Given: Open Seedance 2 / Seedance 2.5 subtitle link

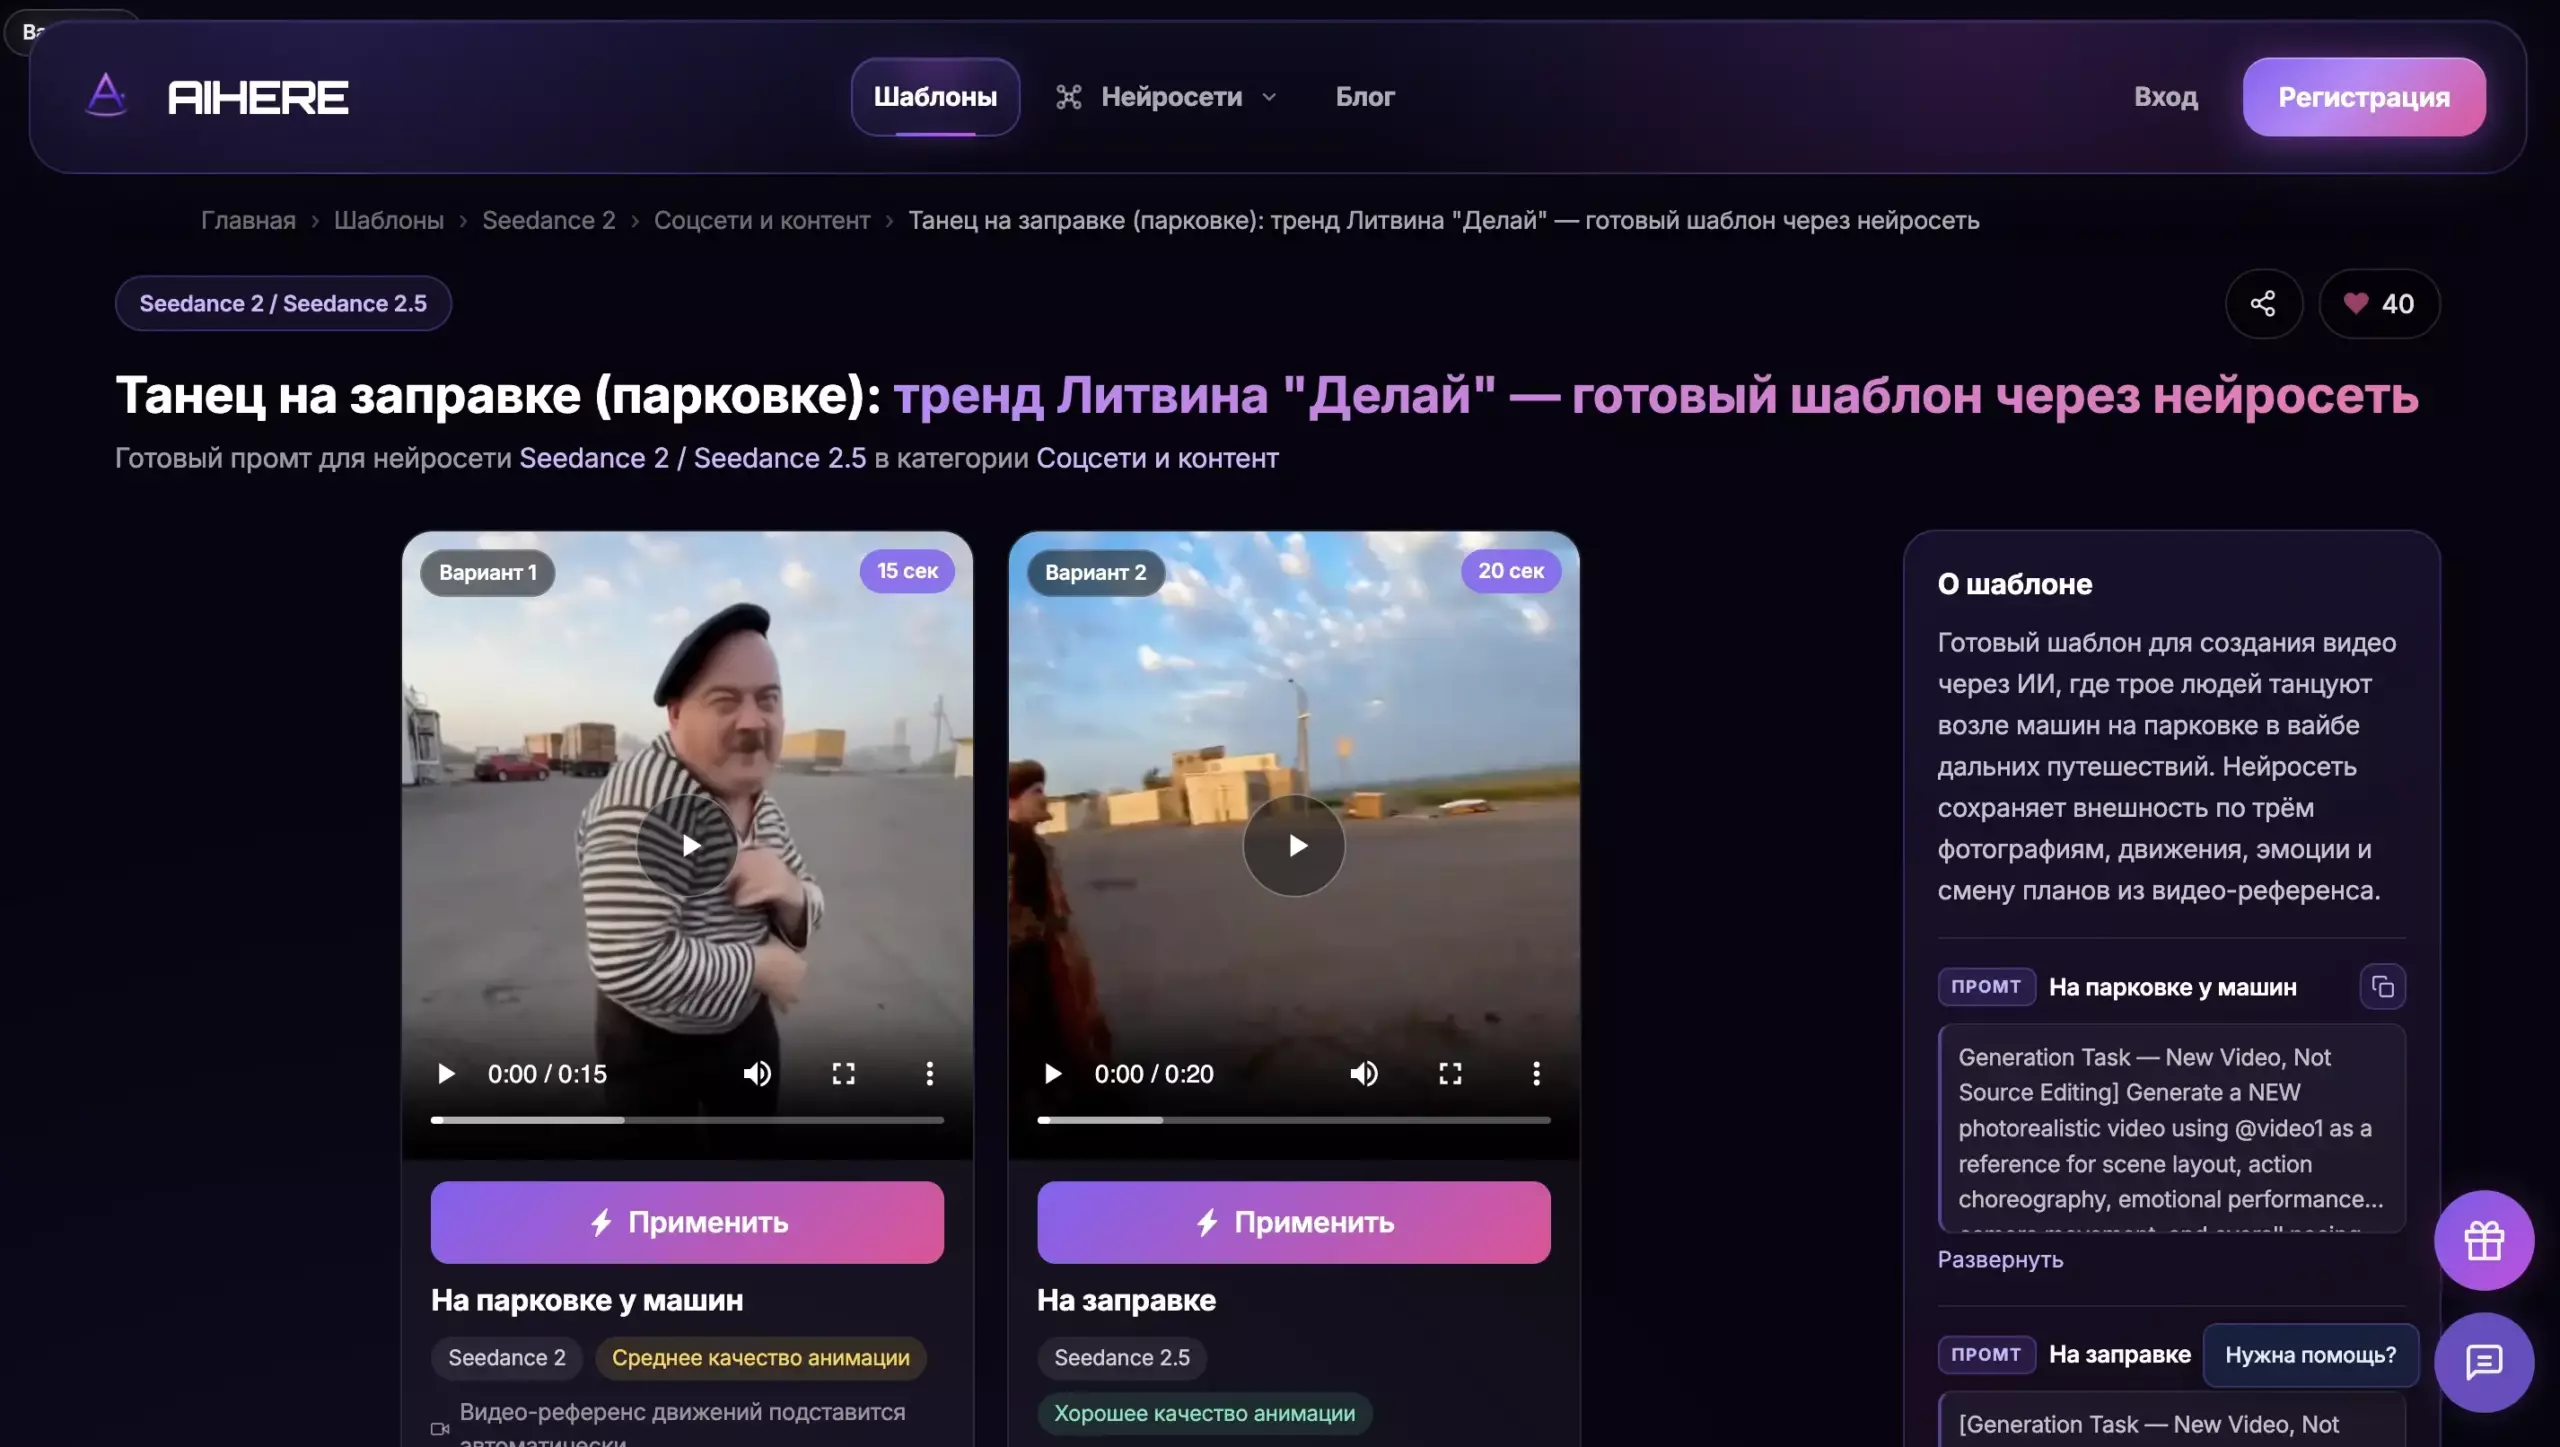Looking at the screenshot, I should tap(693, 458).
